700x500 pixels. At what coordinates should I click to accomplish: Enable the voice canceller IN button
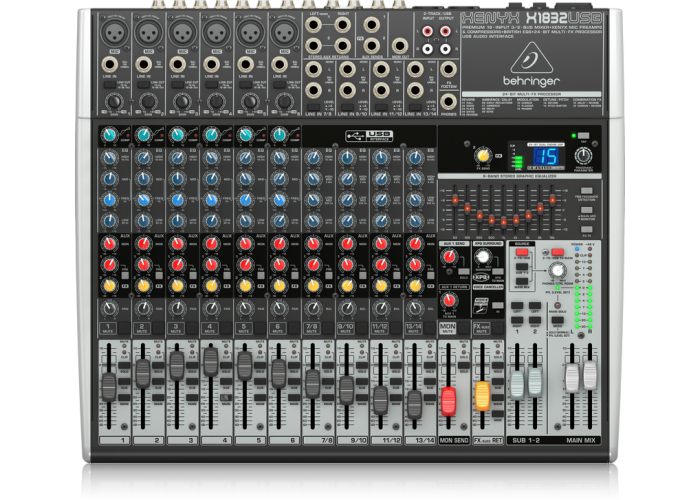[x=497, y=305]
